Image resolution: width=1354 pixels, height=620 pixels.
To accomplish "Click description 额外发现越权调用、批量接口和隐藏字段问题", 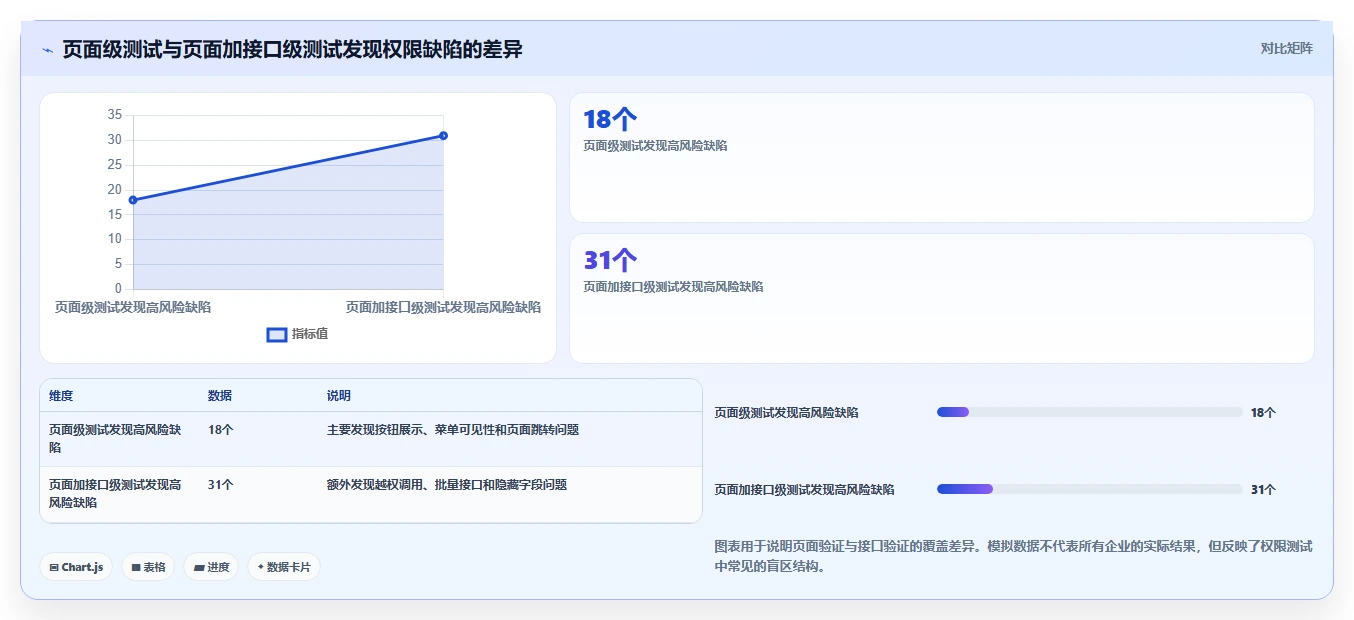I will [x=447, y=485].
